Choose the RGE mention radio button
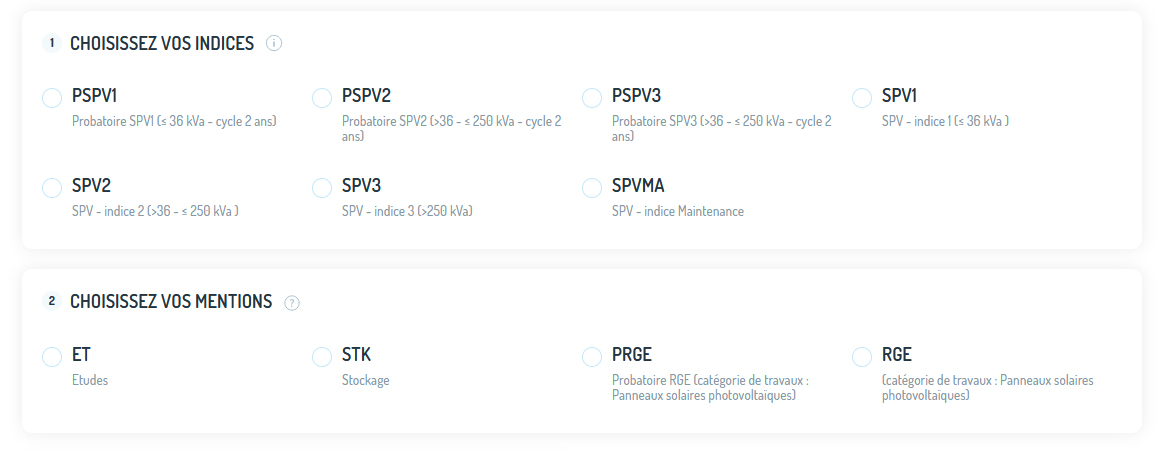Screen dimensions: 1164x450 point(862,357)
